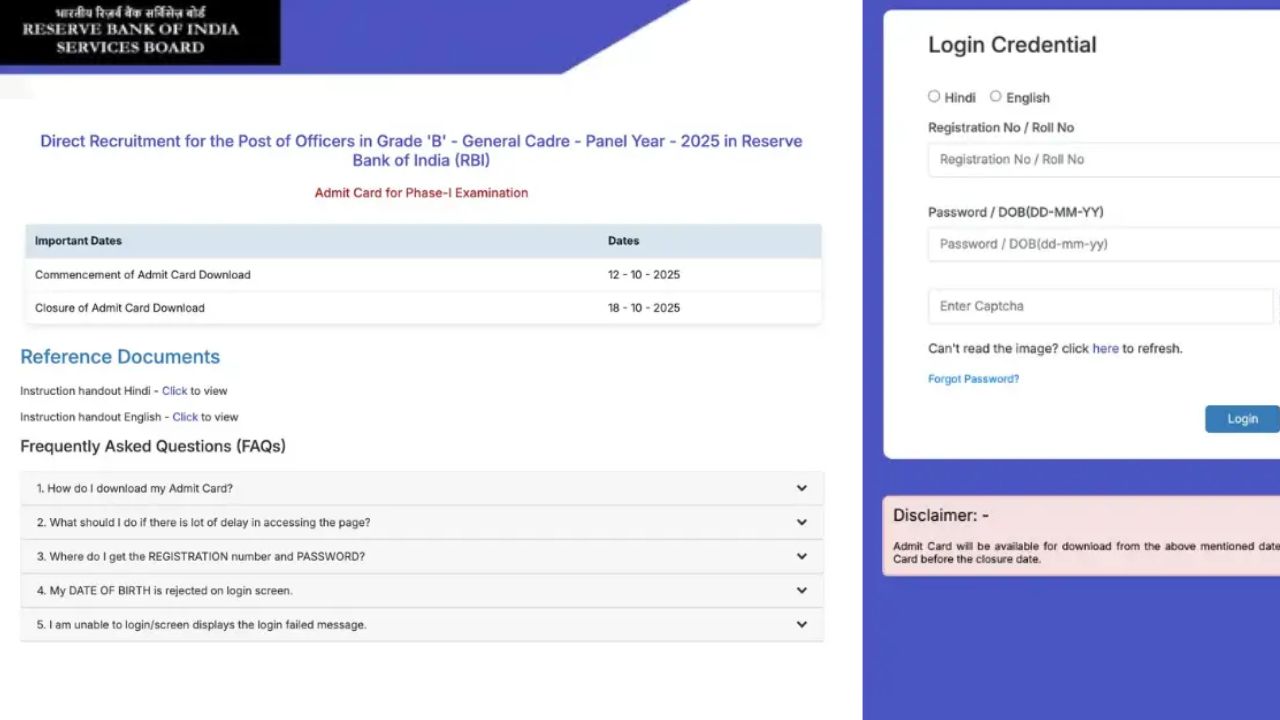Click the 'here' link to refresh captcha

click(1105, 349)
